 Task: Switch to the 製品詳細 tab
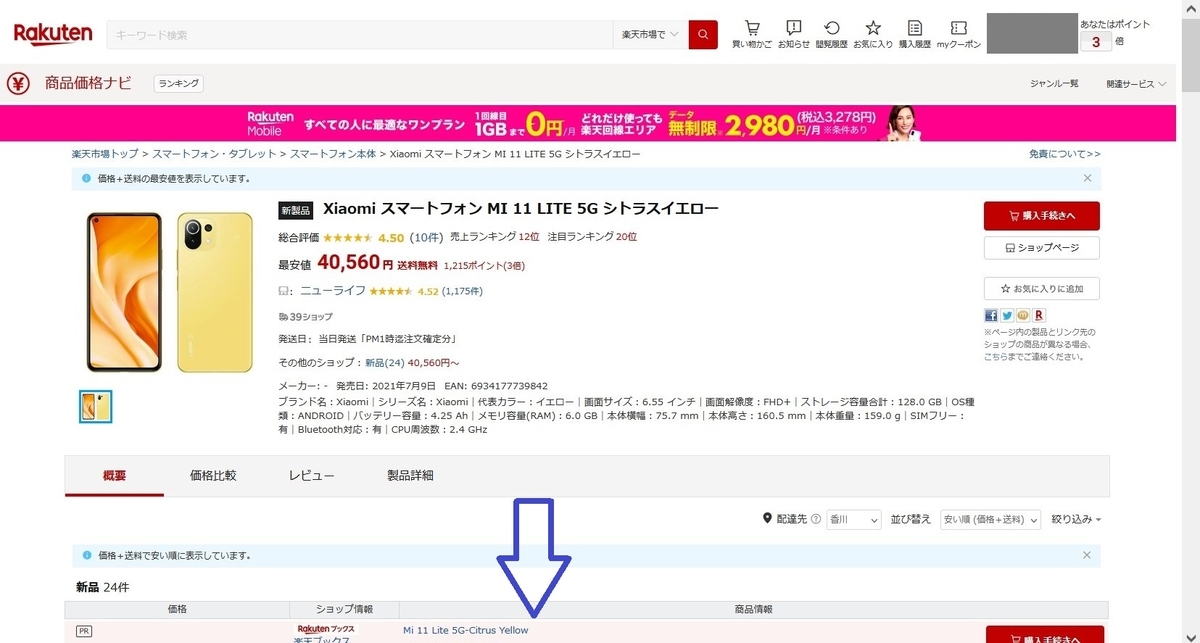(410, 476)
